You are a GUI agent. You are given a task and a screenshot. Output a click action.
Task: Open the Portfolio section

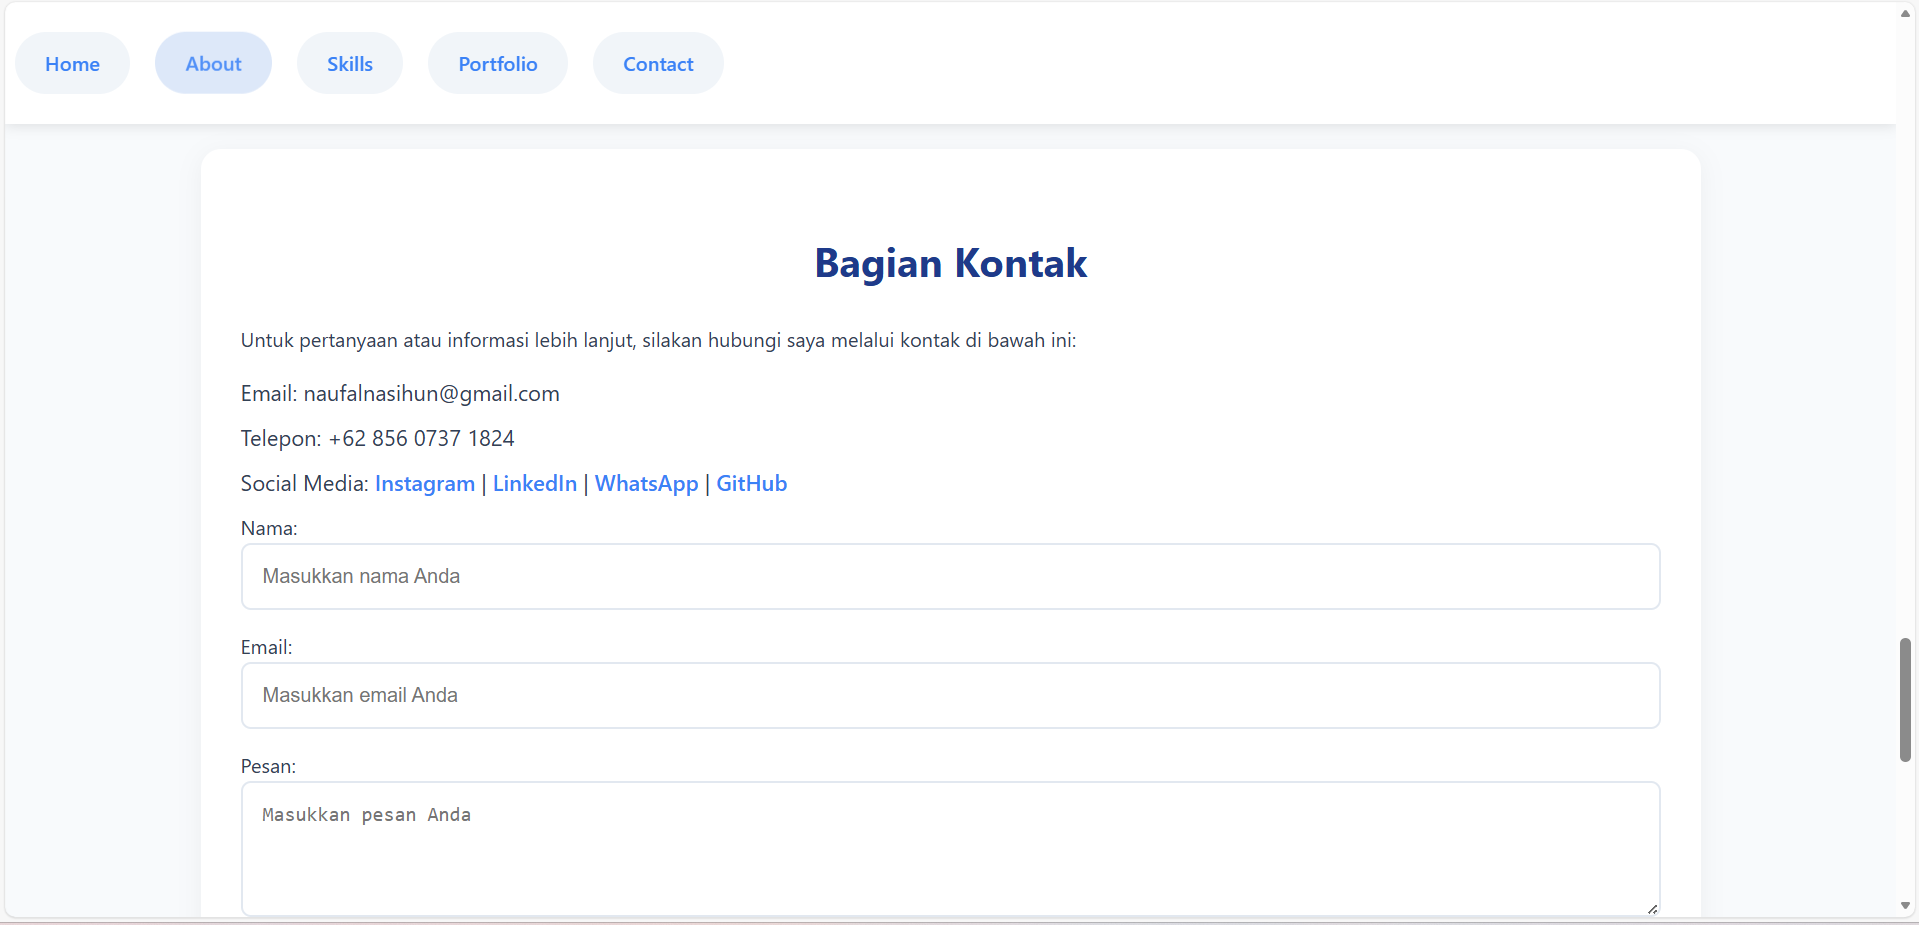[x=497, y=62]
